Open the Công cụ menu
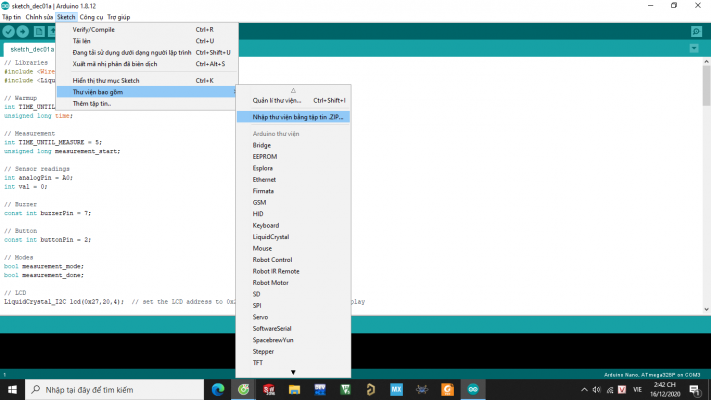The height and width of the screenshot is (400, 711). [91, 17]
